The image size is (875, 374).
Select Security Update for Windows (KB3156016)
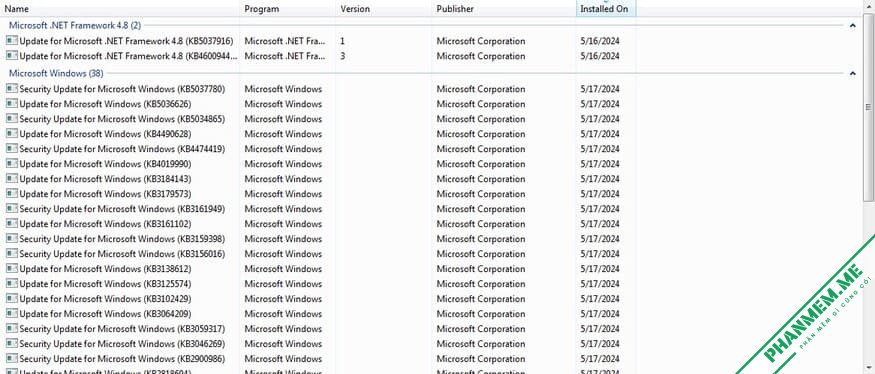(x=122, y=254)
